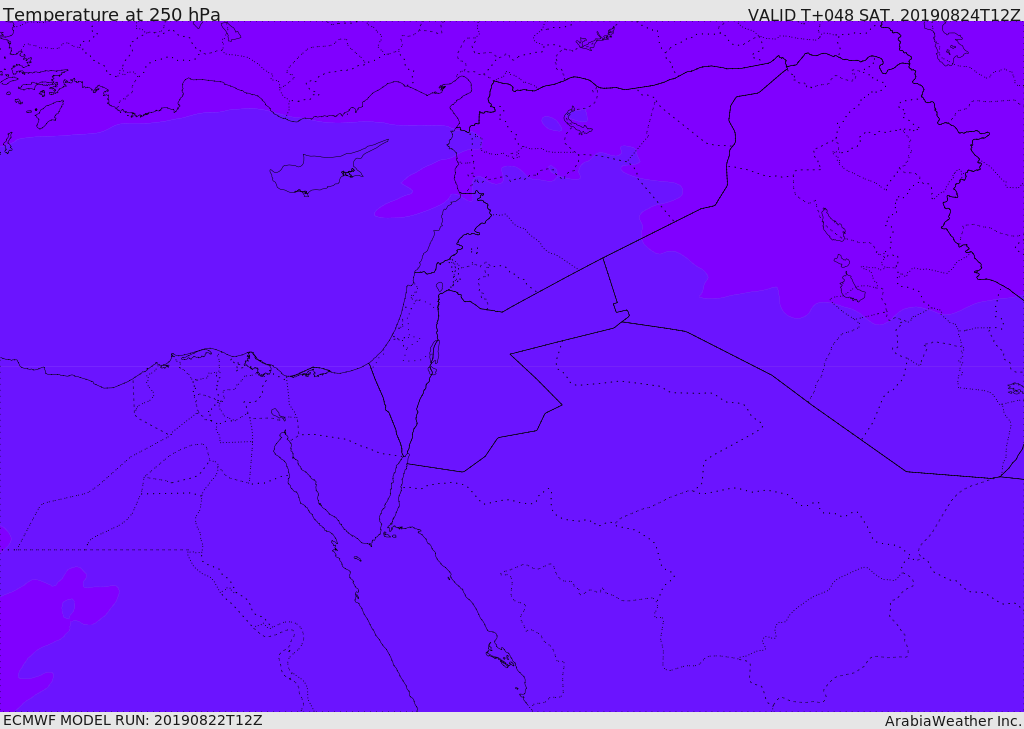This screenshot has height=729, width=1024.
Task: Click the 'ECMWF MODEL RUN: 20190822T12Z' text
Action: [133, 720]
